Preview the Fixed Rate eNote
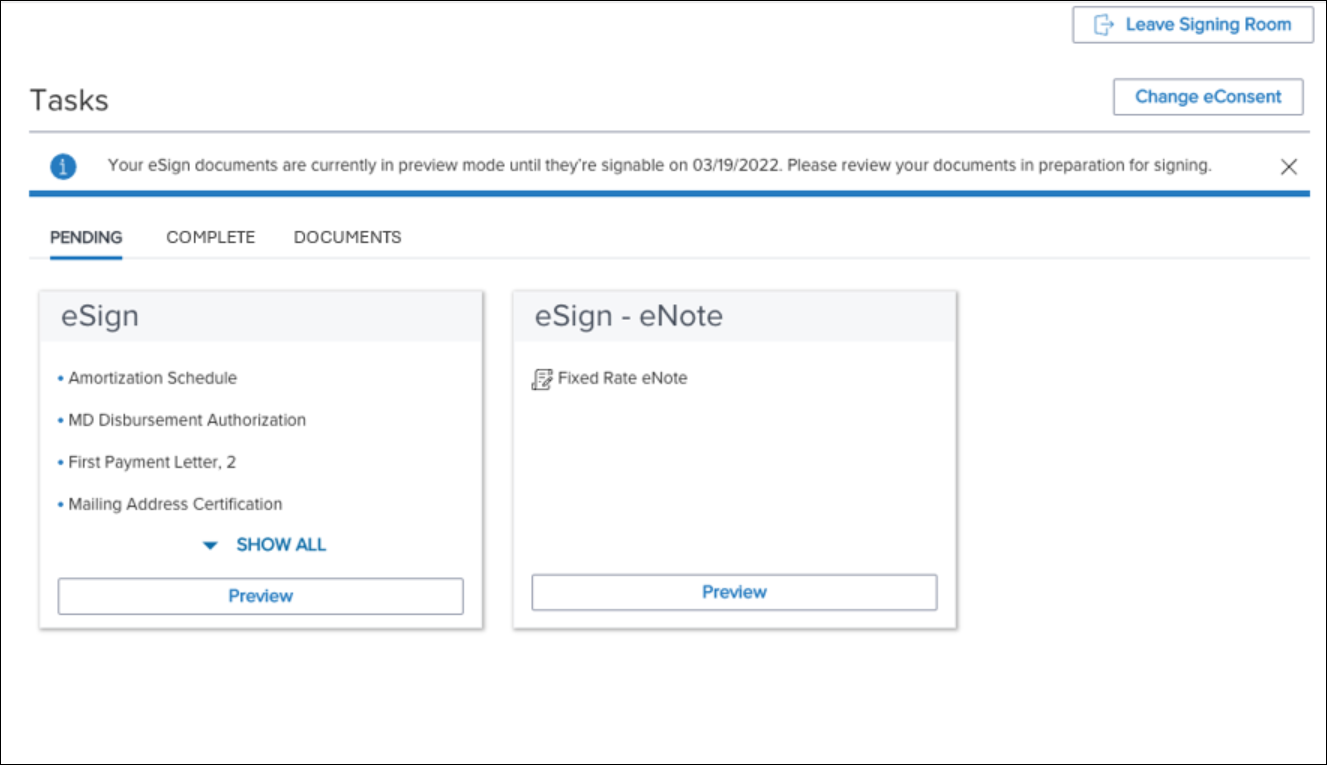The height and width of the screenshot is (765, 1327). point(734,591)
